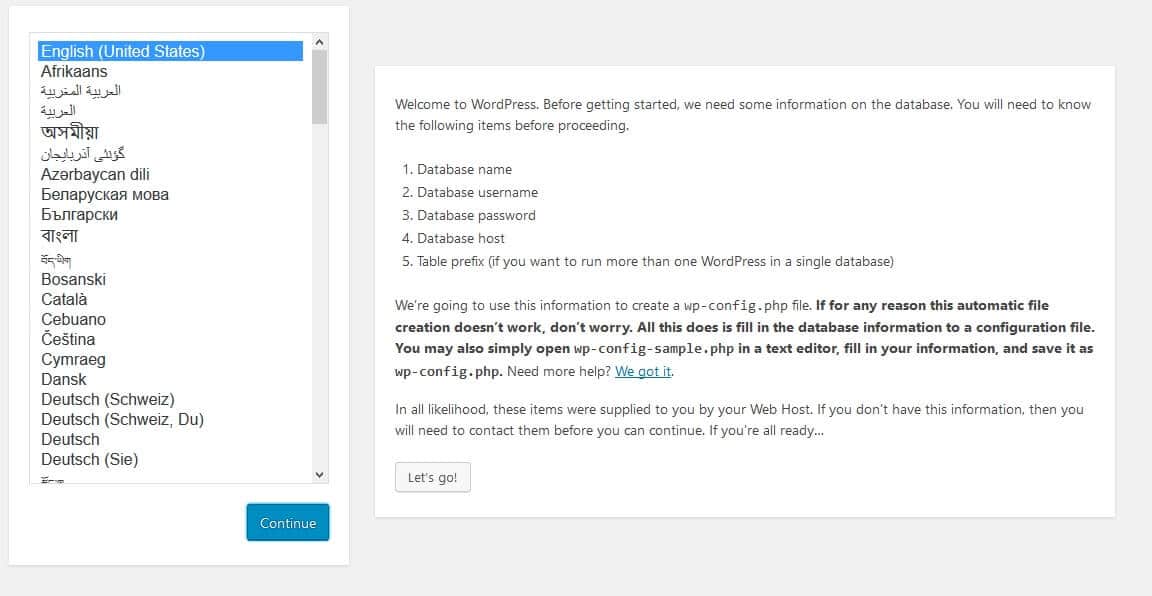1152x596 pixels.
Task: Choose Български as the installation language
Action: 85,214
